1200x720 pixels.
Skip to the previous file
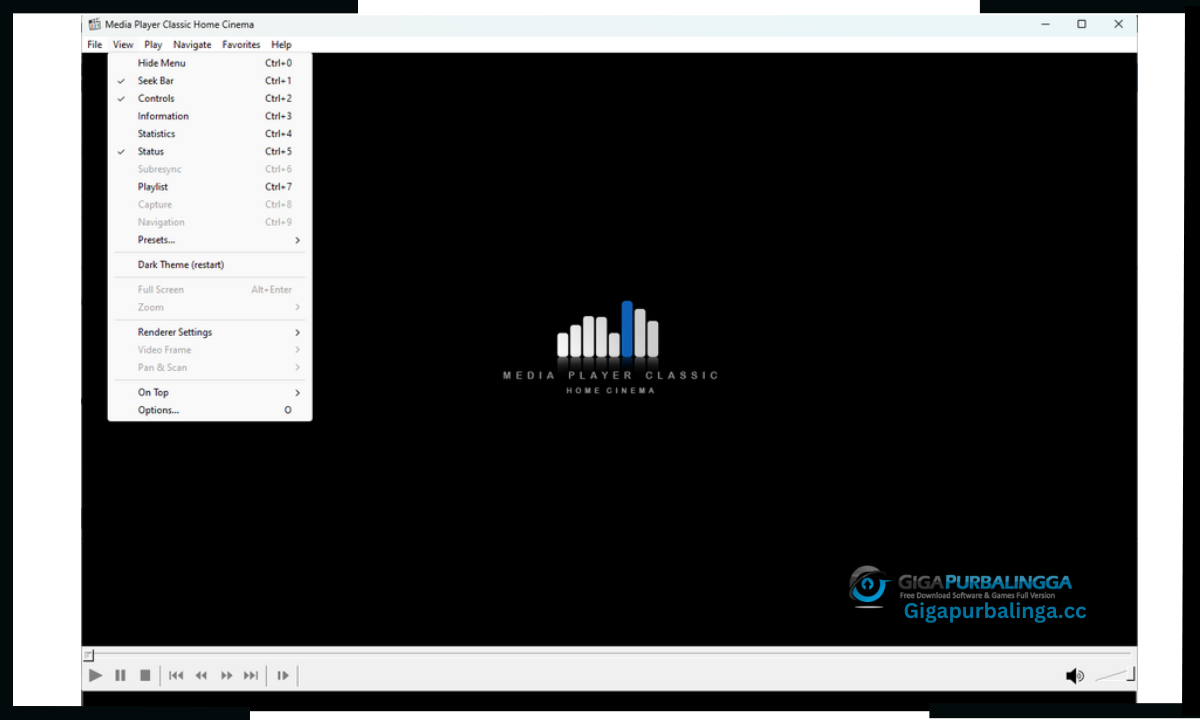[x=176, y=676]
